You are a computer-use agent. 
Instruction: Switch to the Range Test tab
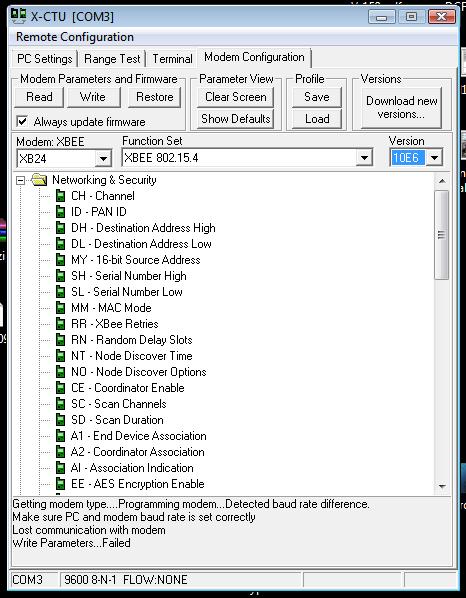112,59
